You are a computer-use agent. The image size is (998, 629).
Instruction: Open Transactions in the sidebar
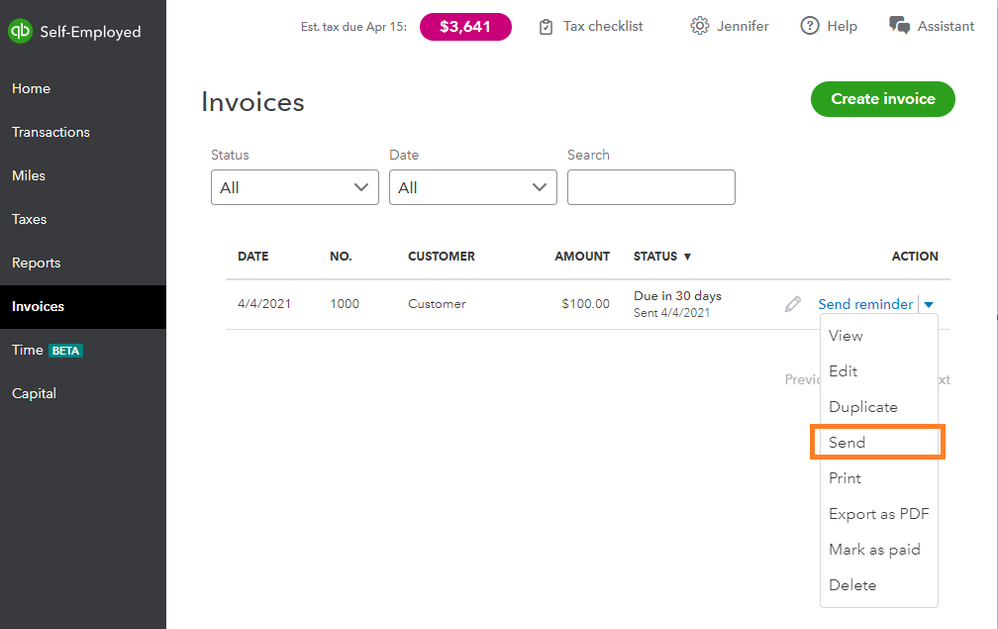coord(83,132)
